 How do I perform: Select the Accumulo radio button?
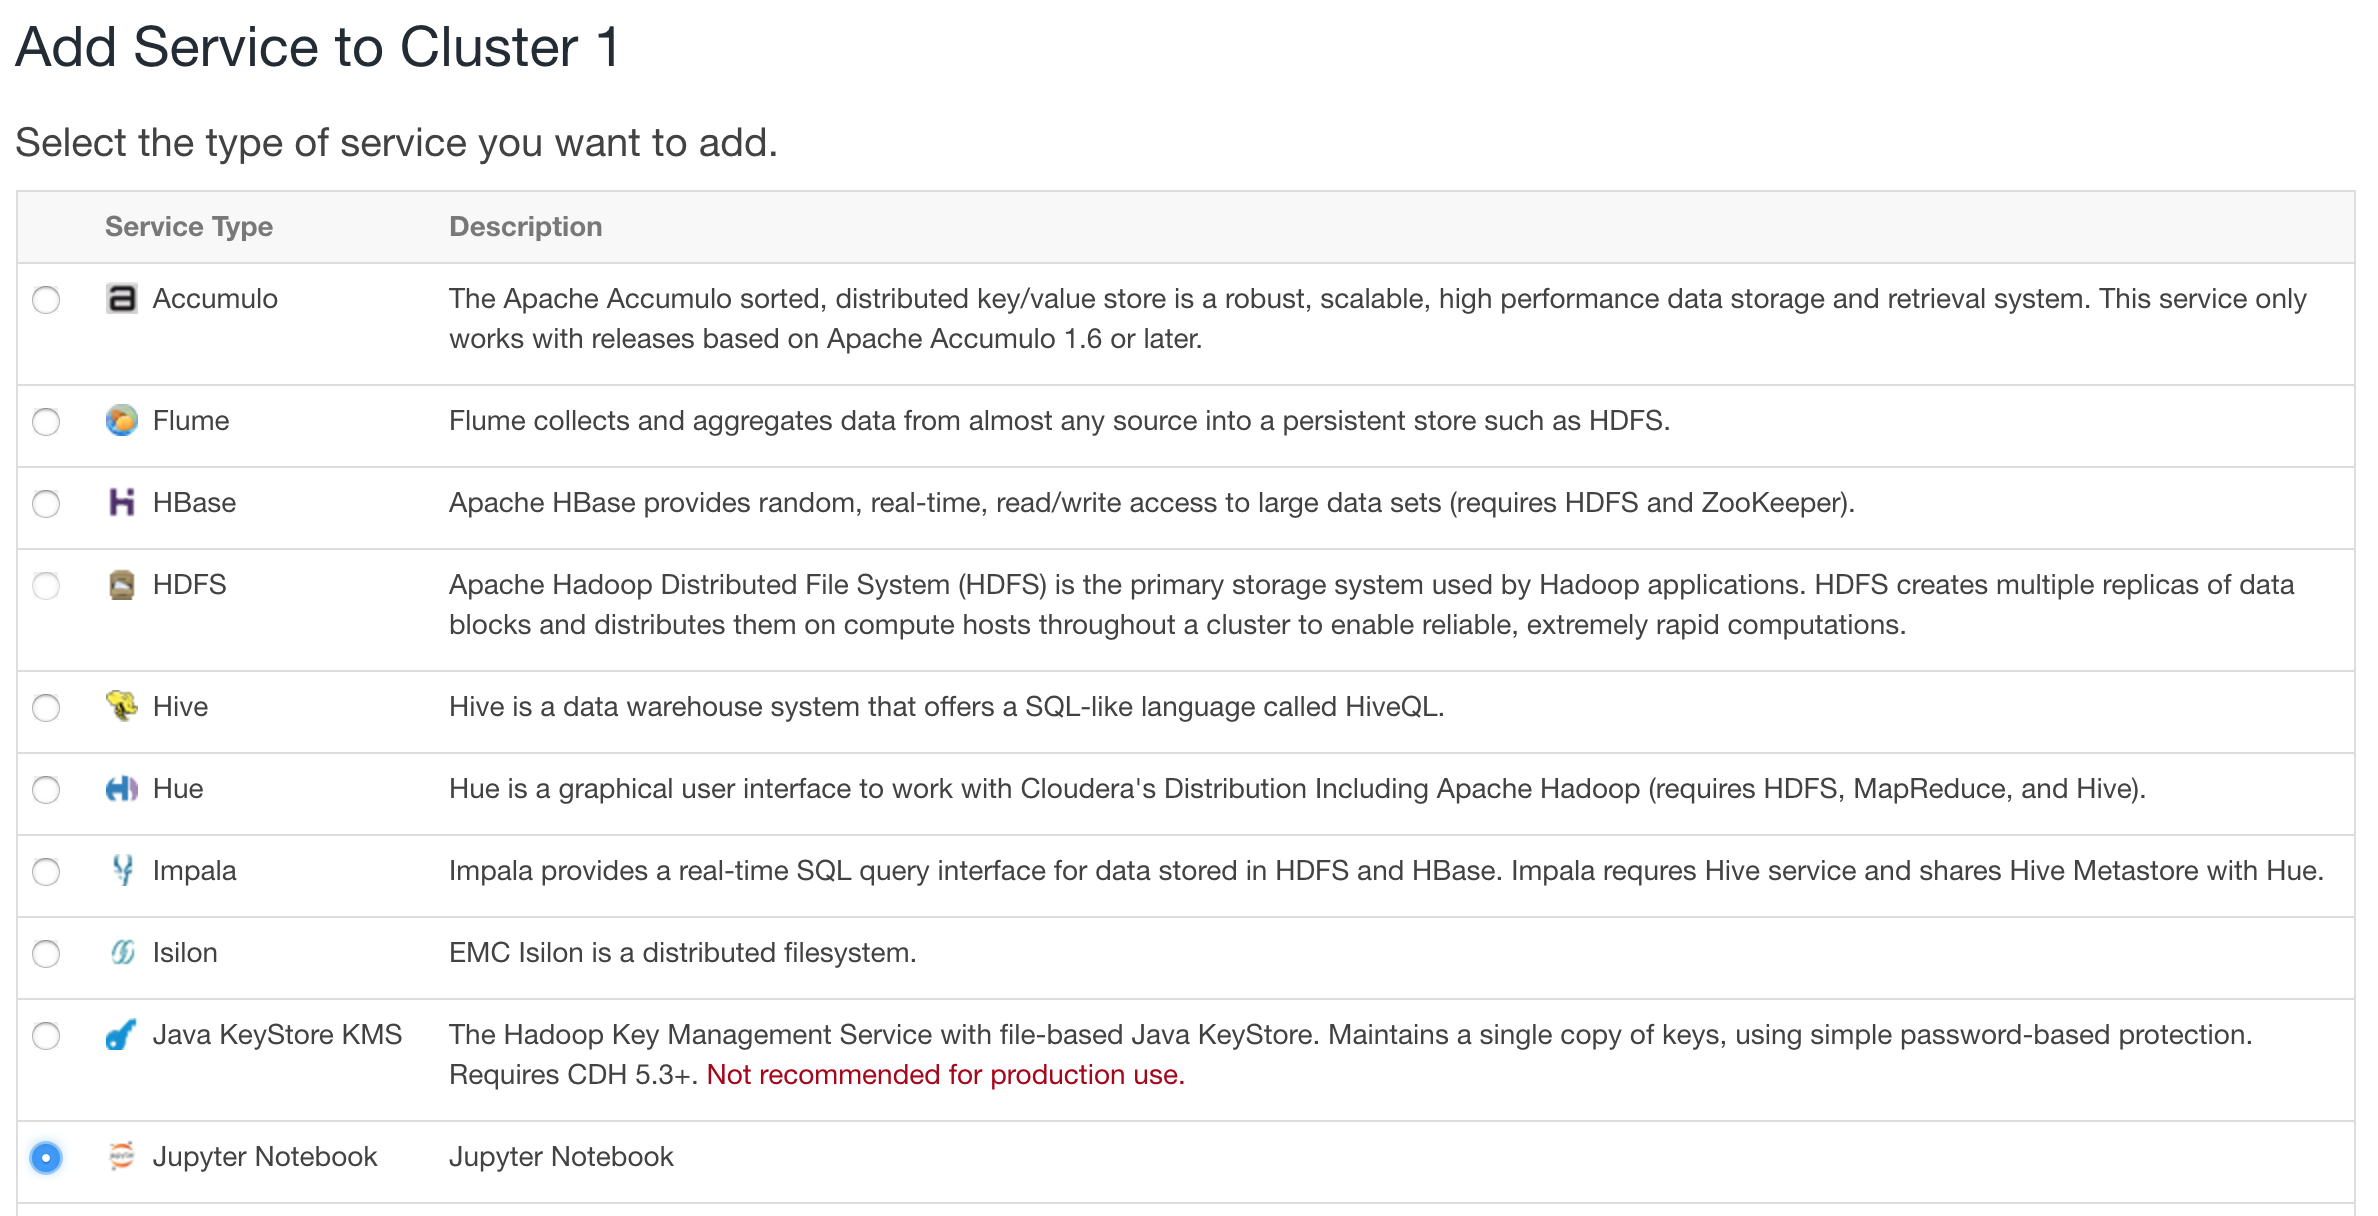point(45,298)
